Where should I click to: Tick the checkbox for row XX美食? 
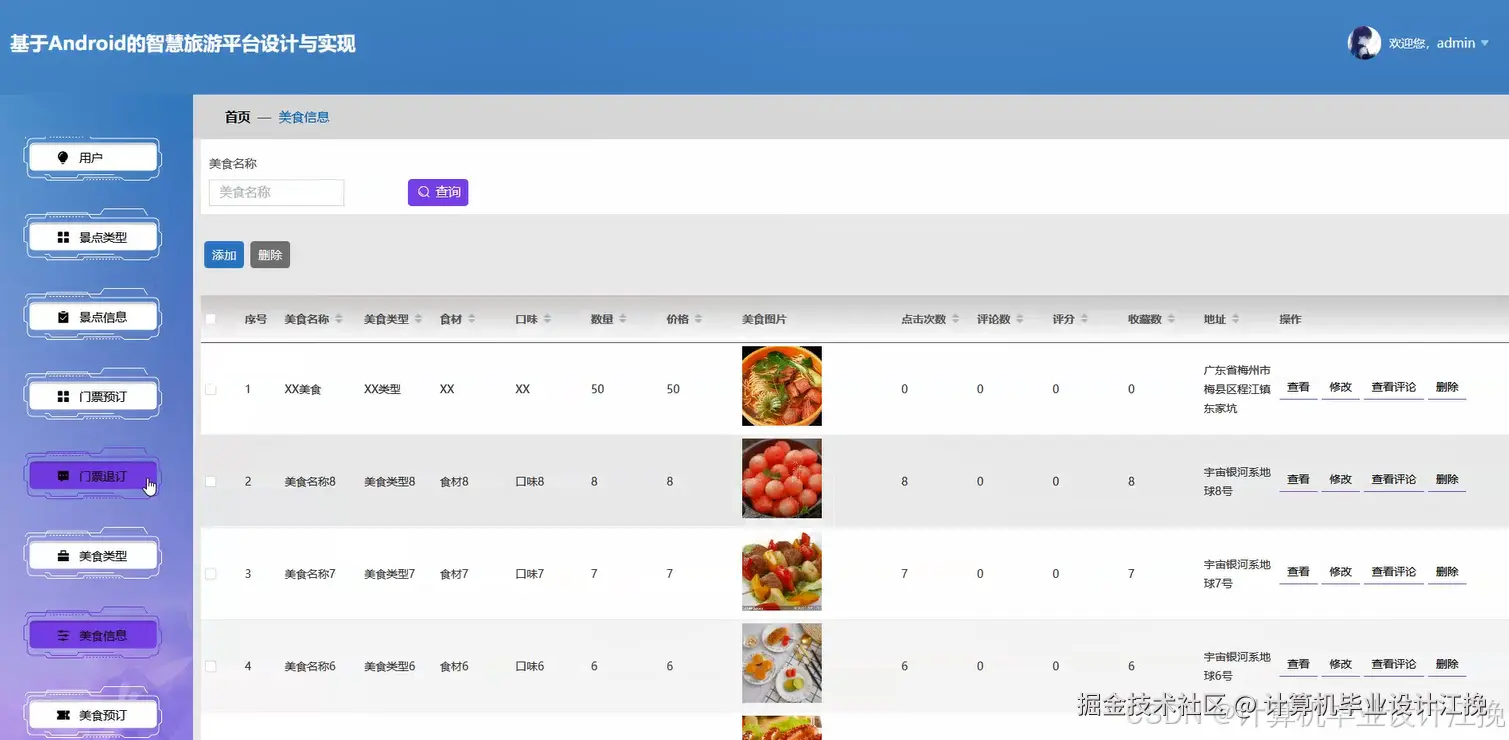[x=210, y=389]
